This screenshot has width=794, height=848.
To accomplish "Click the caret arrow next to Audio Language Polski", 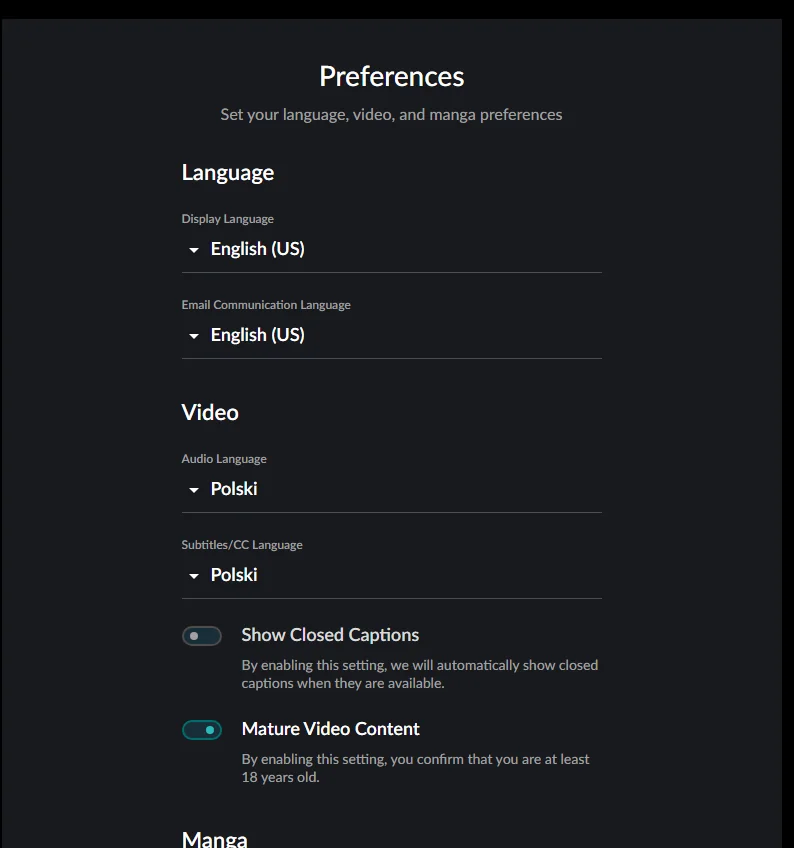I will [x=194, y=490].
